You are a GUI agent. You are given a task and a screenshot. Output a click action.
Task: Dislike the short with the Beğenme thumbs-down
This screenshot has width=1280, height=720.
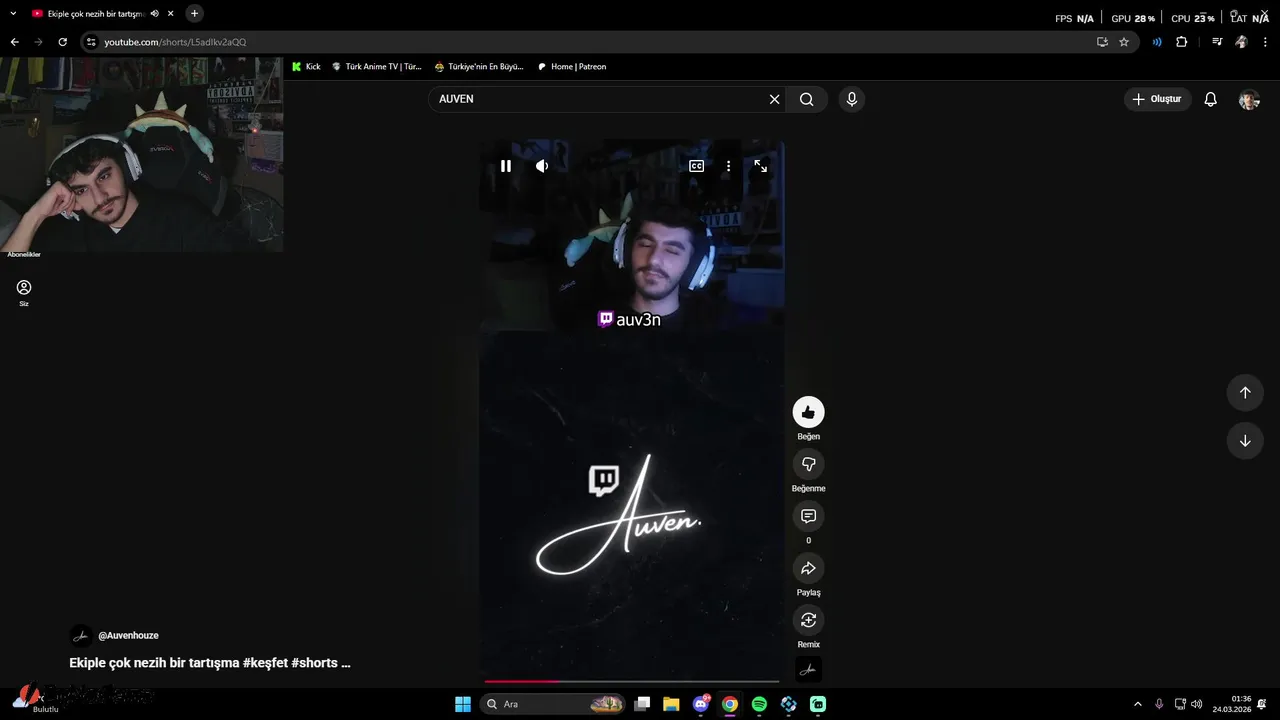(x=808, y=464)
